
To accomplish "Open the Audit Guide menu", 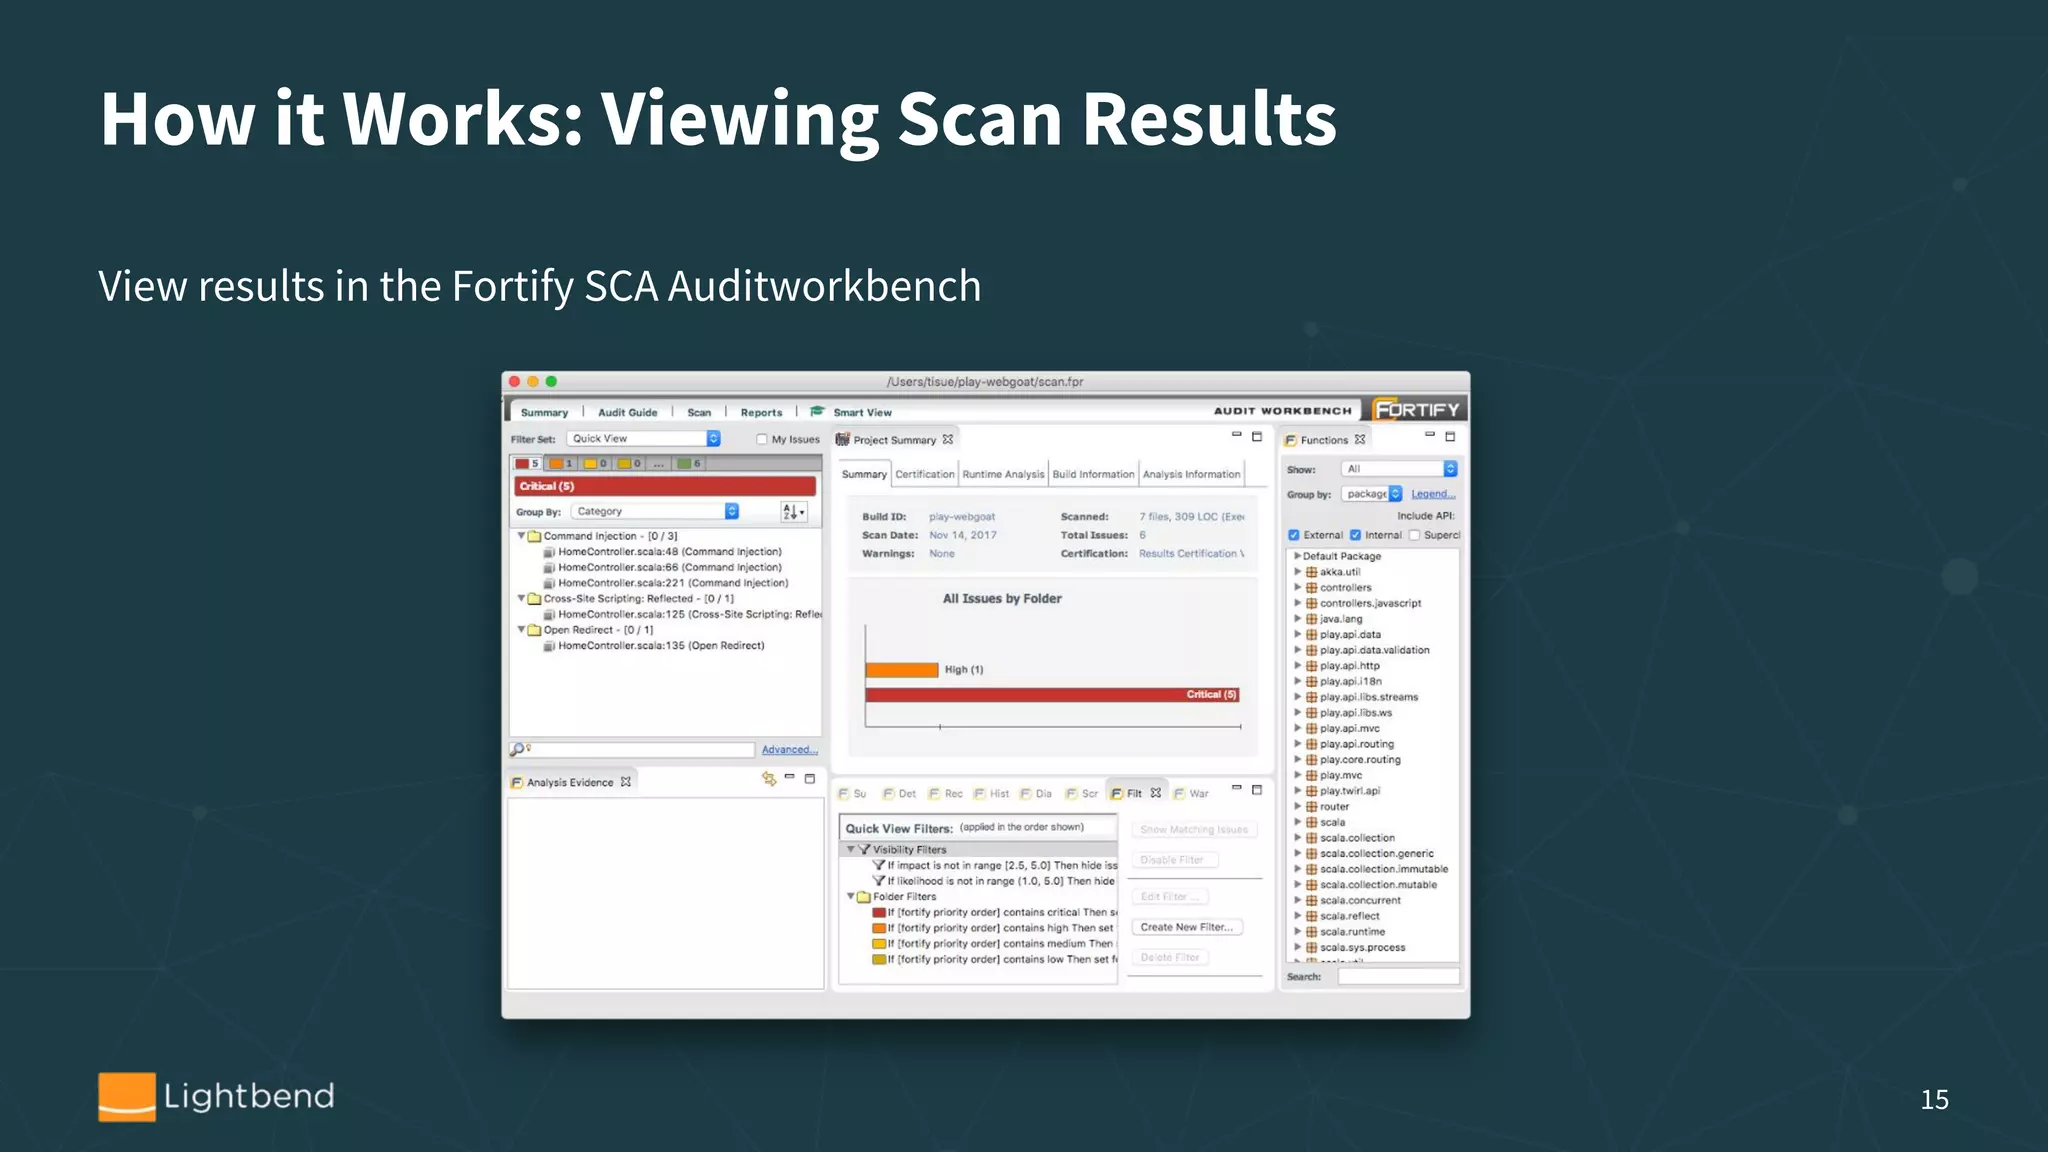I will tap(628, 412).
